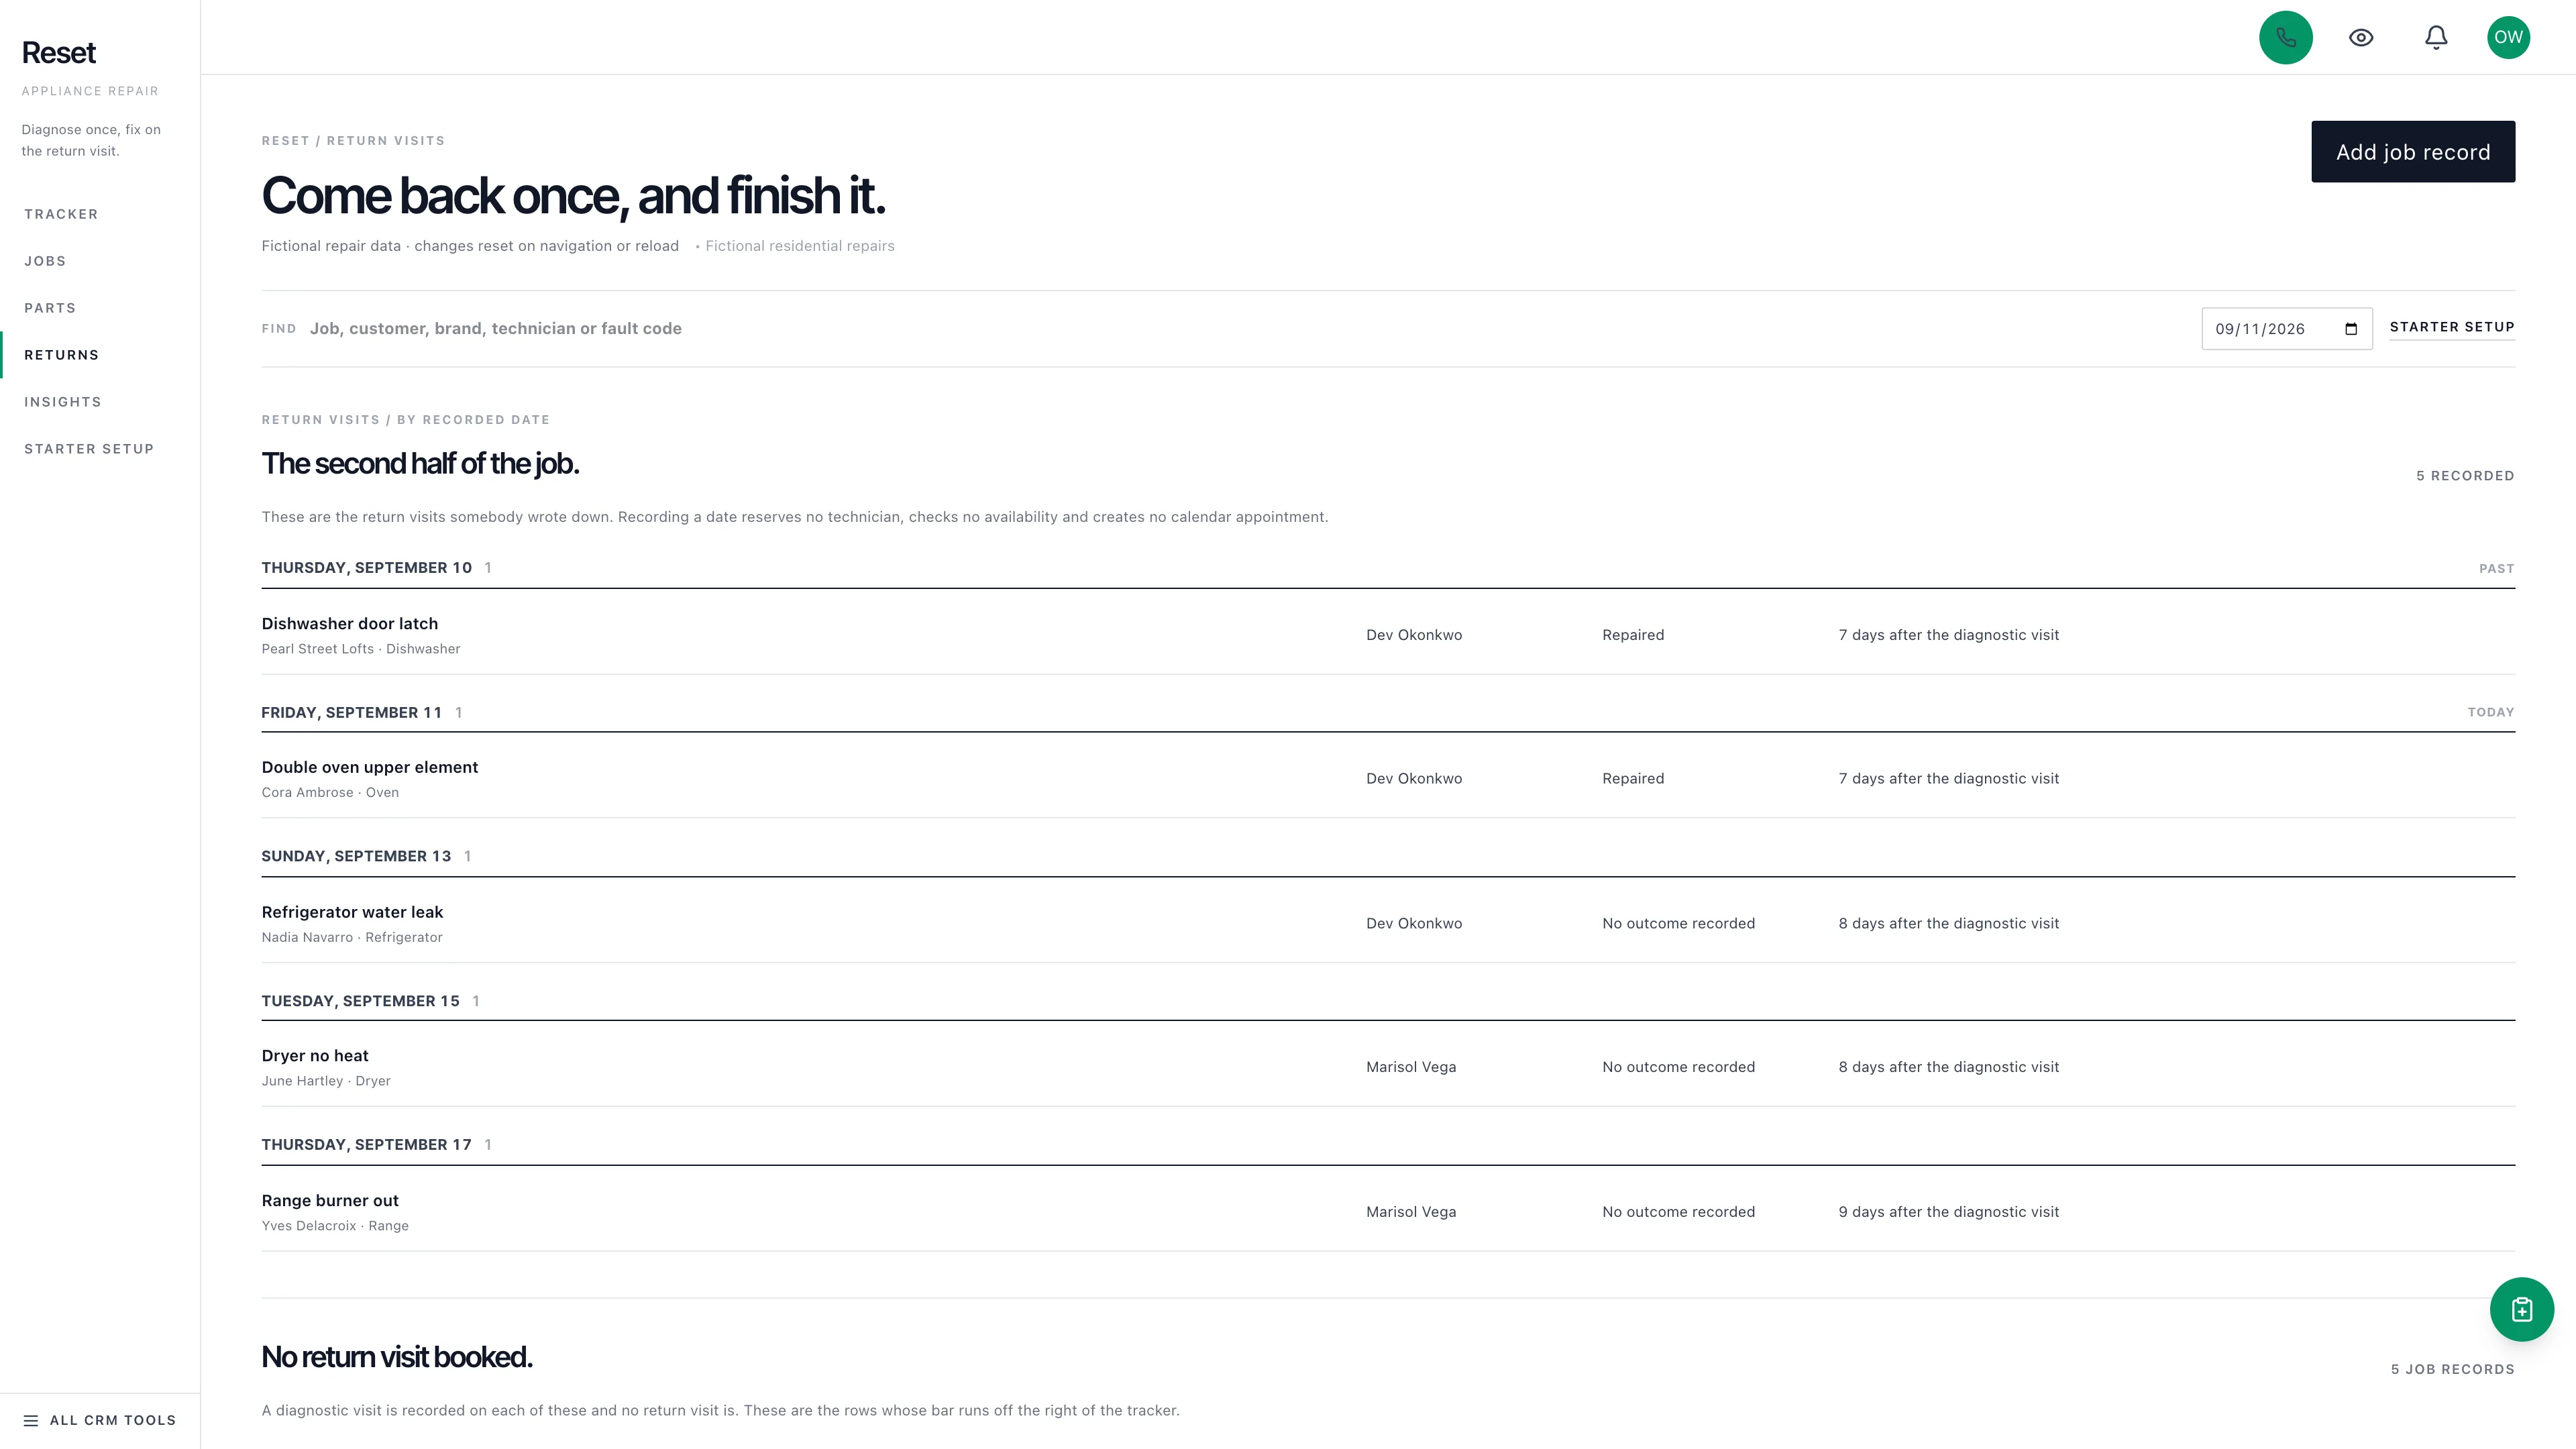
Task: Click Repaired status in Dishwasher door latch row
Action: click(x=1633, y=635)
